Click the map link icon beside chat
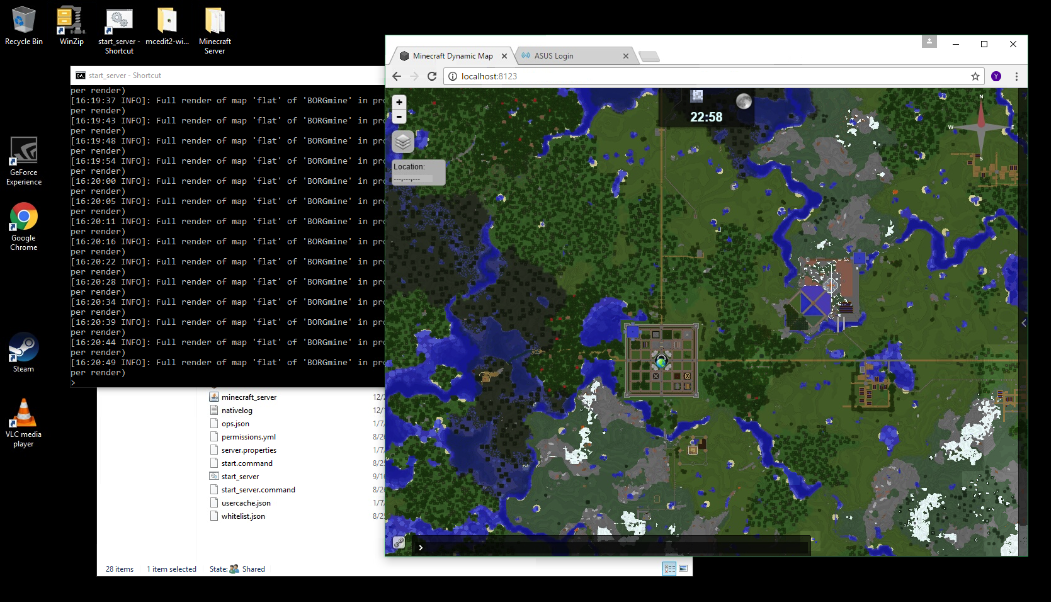 point(398,543)
